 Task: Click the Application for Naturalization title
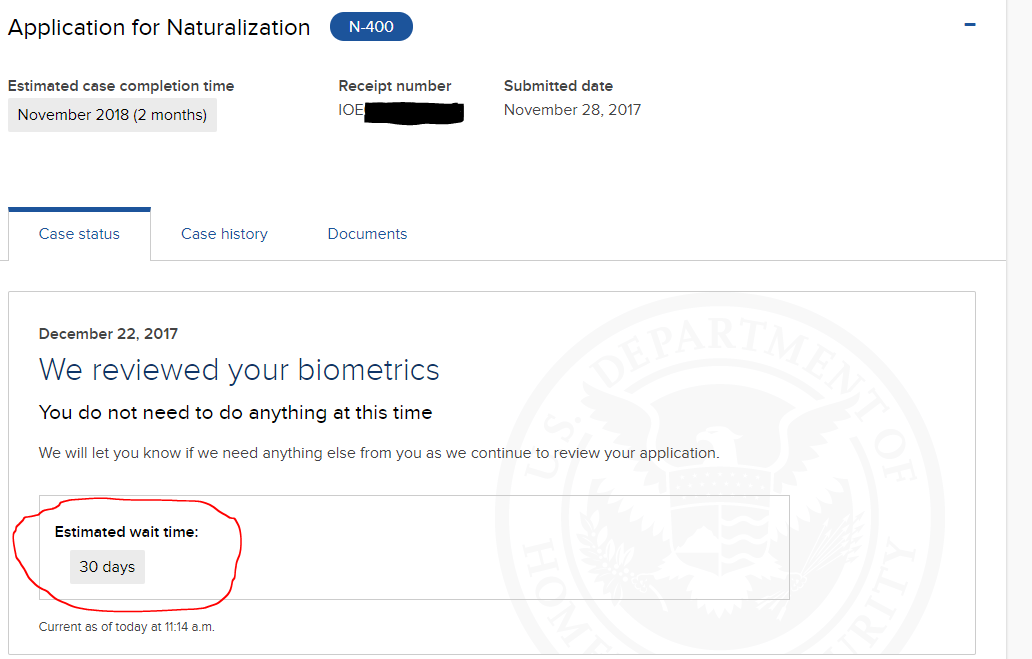(x=159, y=28)
